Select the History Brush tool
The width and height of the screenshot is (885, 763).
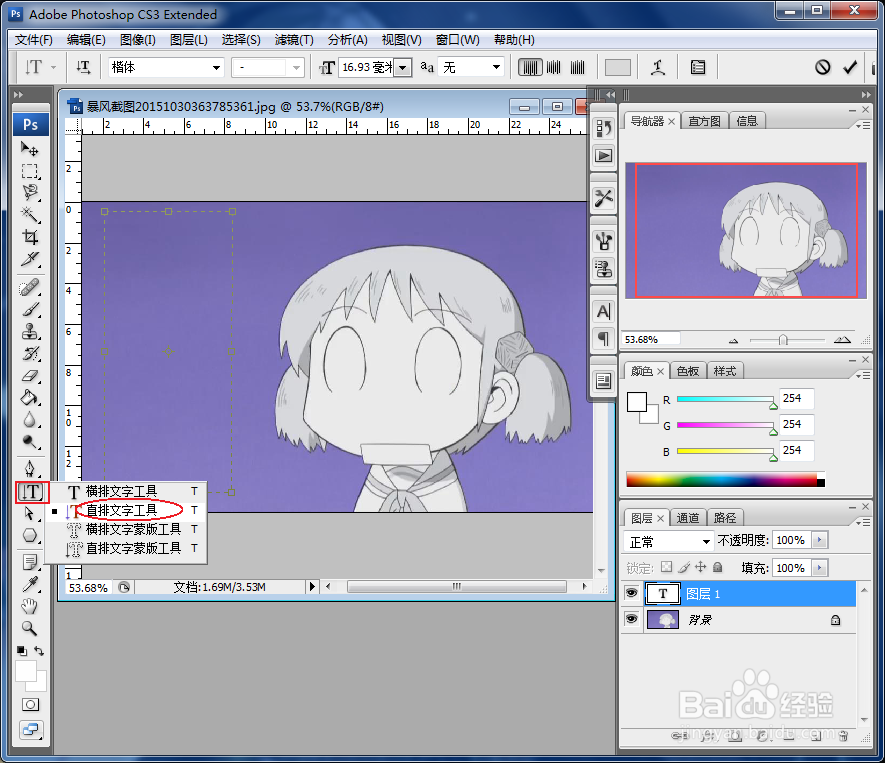tap(30, 354)
